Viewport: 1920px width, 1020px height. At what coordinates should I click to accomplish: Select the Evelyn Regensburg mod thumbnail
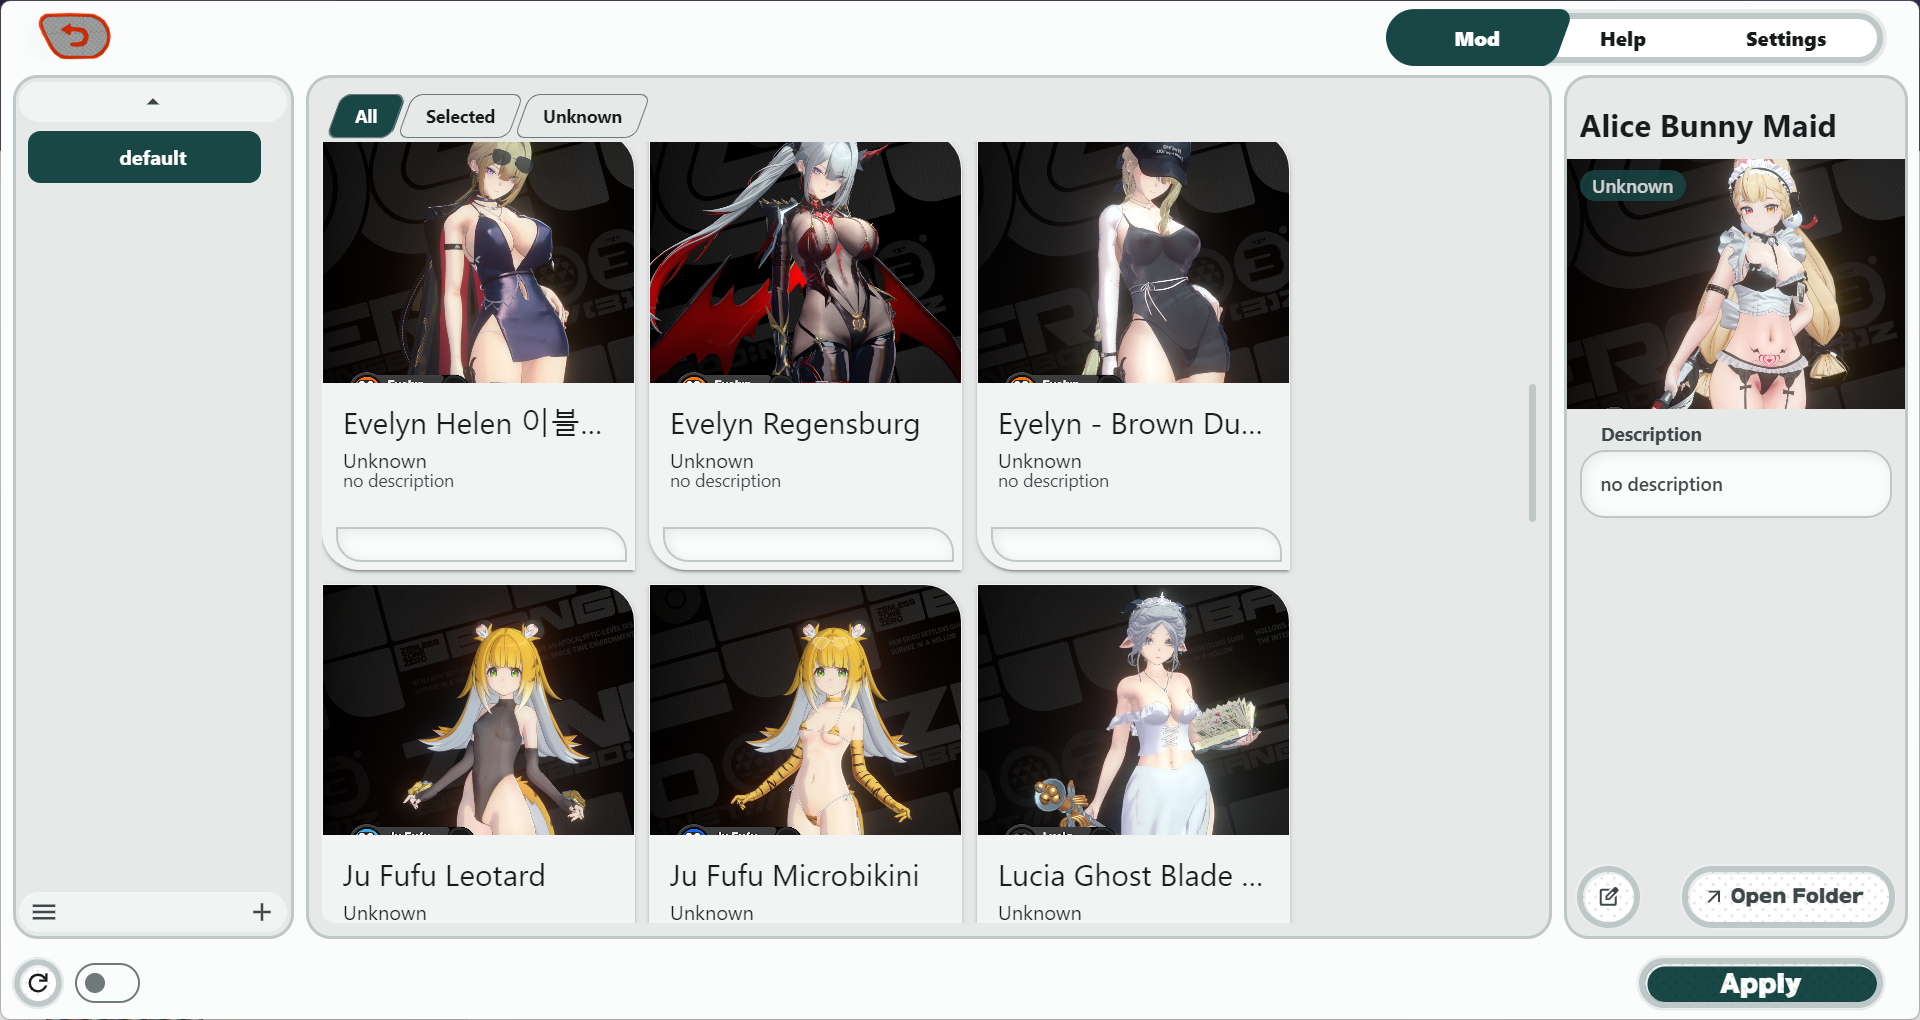pos(805,262)
